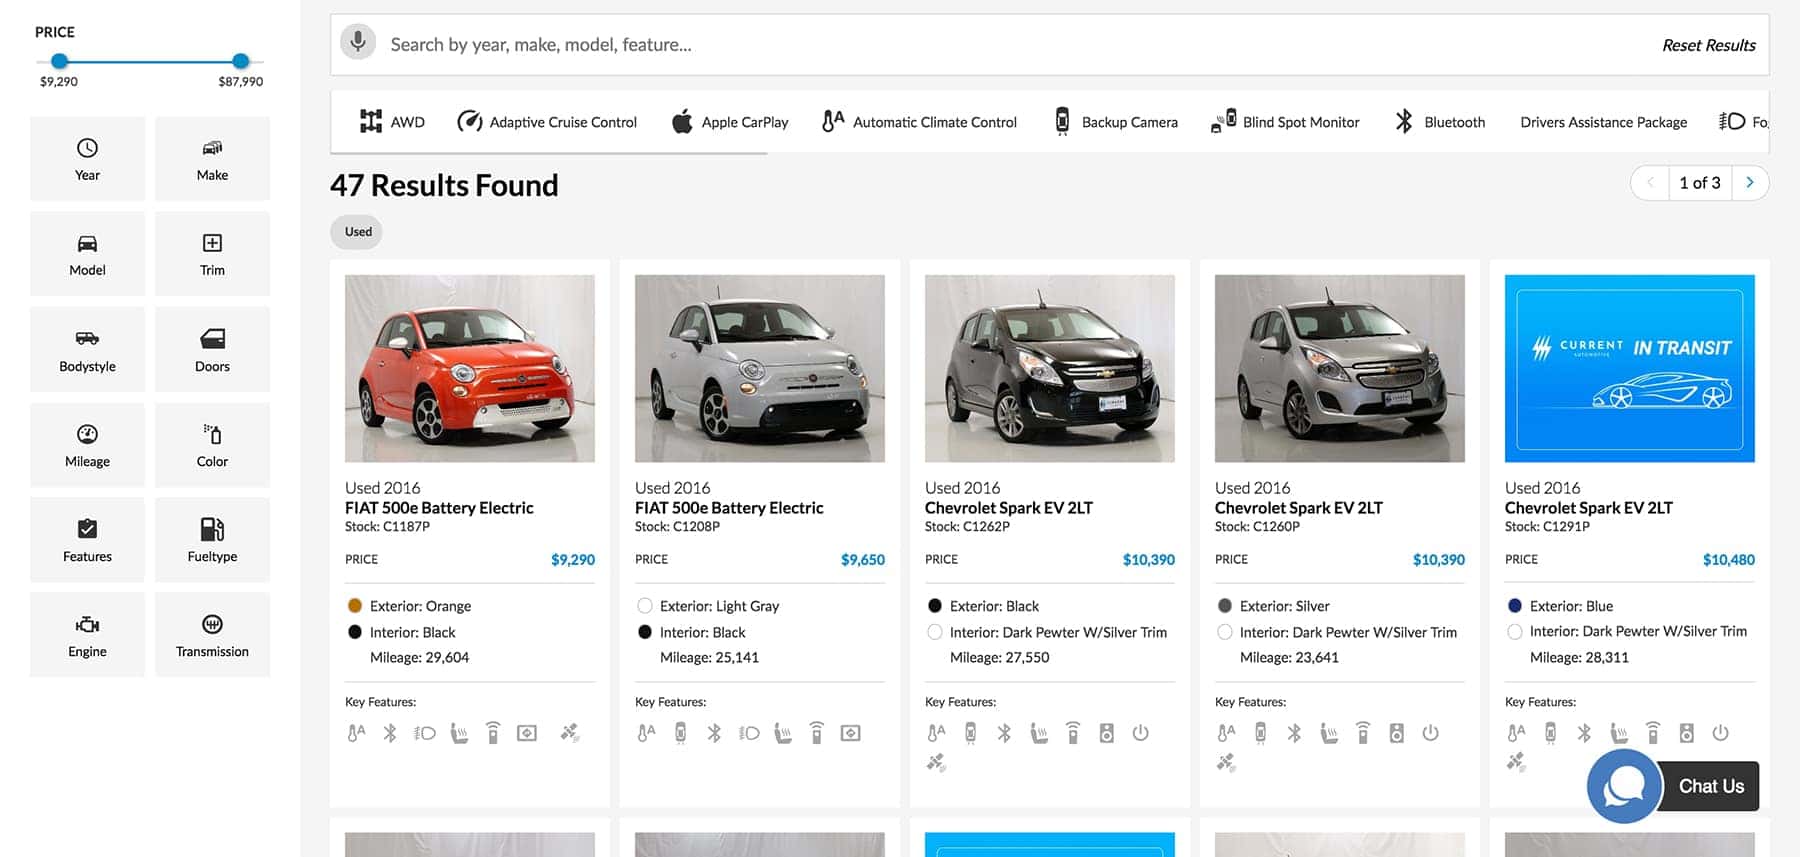Viewport: 1800px width, 857px height.
Task: Open the Features filter tile
Action: tap(87, 540)
